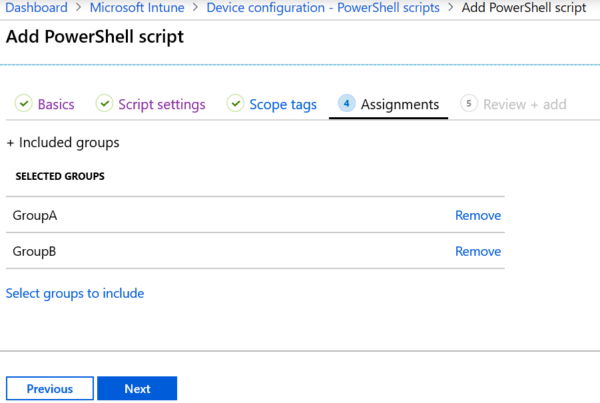Select the GroupA row
Image resolution: width=600 pixels, height=403 pixels.
(x=200, y=215)
